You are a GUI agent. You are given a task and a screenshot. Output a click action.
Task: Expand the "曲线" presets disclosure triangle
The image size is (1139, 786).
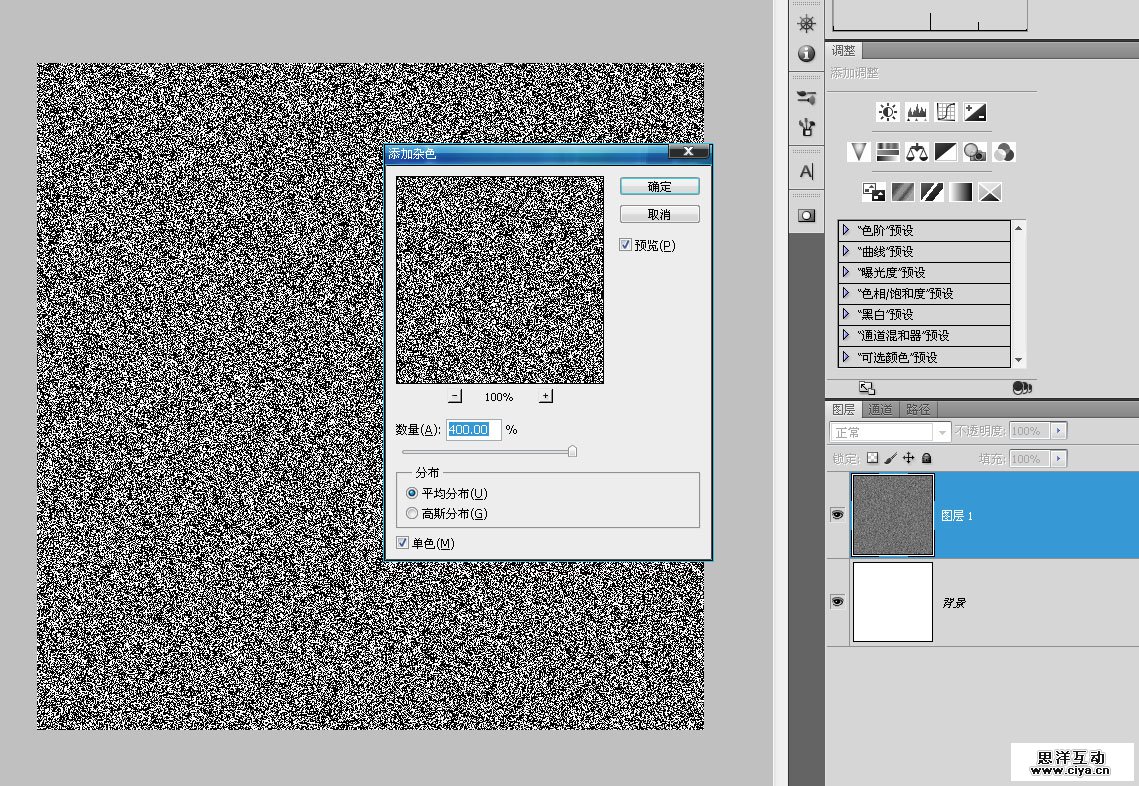click(x=846, y=251)
